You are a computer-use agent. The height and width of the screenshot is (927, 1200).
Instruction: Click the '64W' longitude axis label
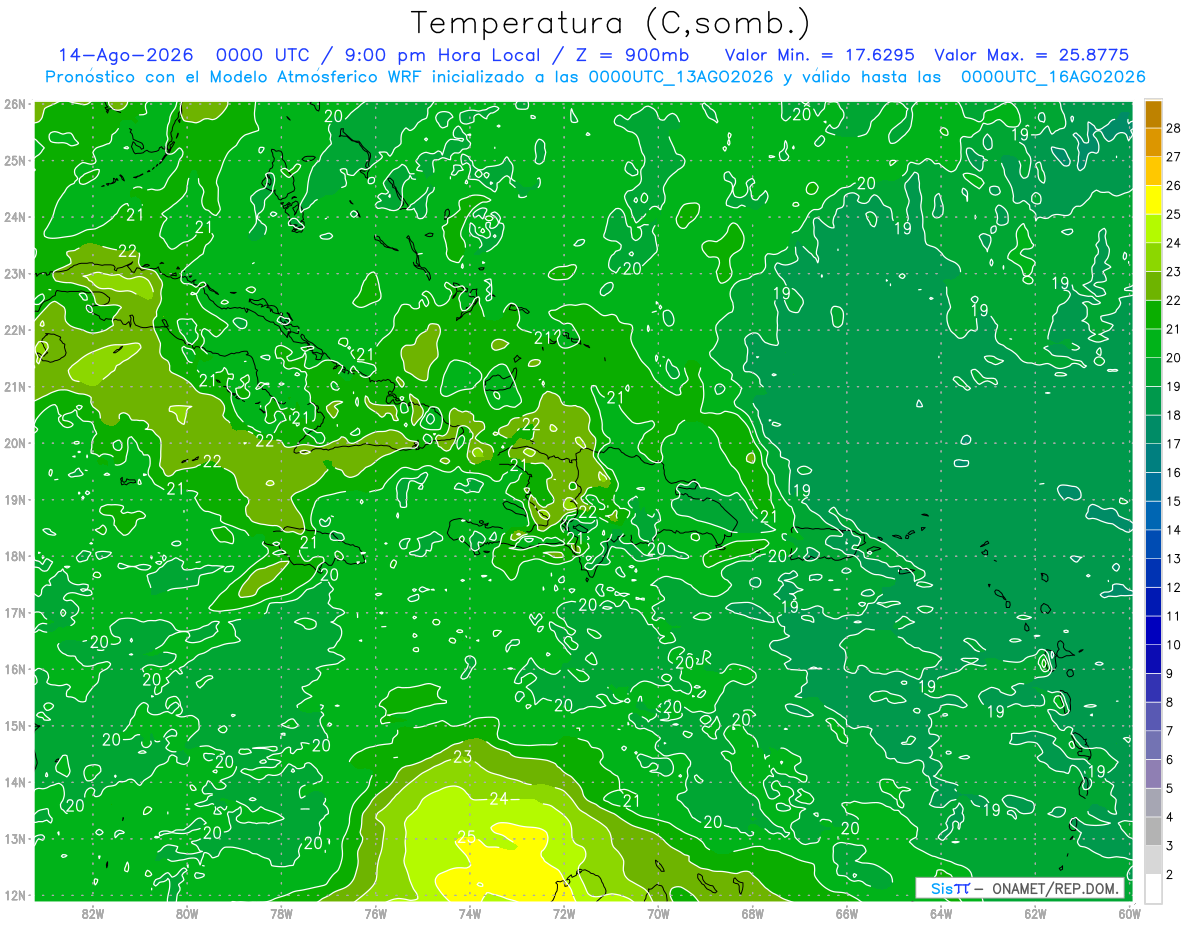pos(941,913)
